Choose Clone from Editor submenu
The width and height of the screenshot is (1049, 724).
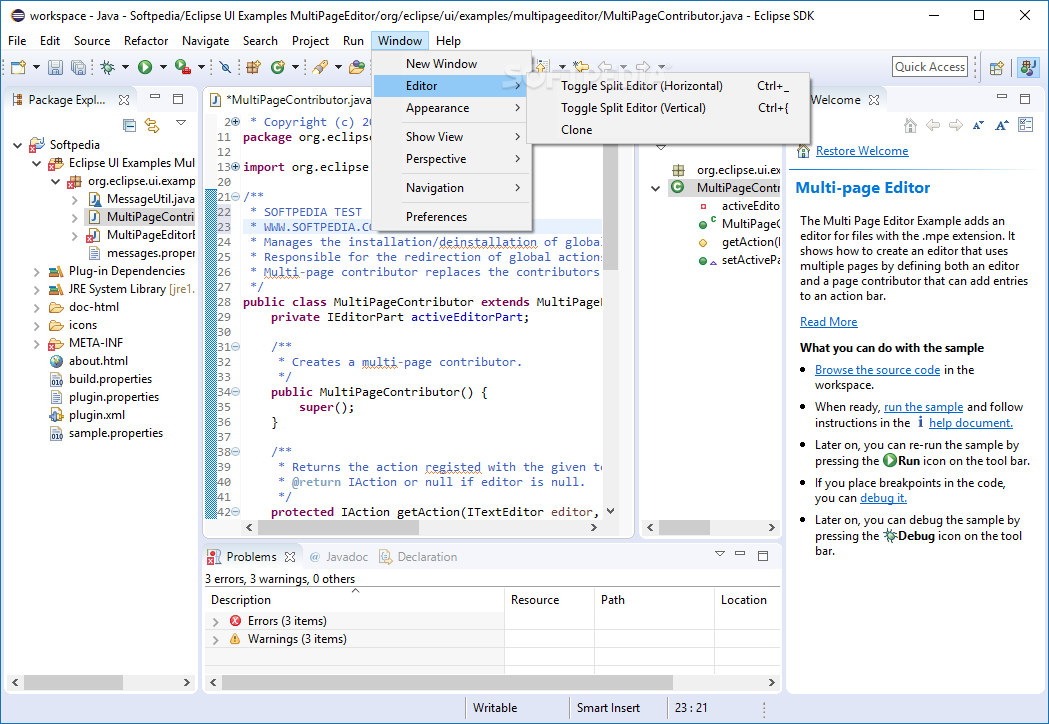pos(669,130)
